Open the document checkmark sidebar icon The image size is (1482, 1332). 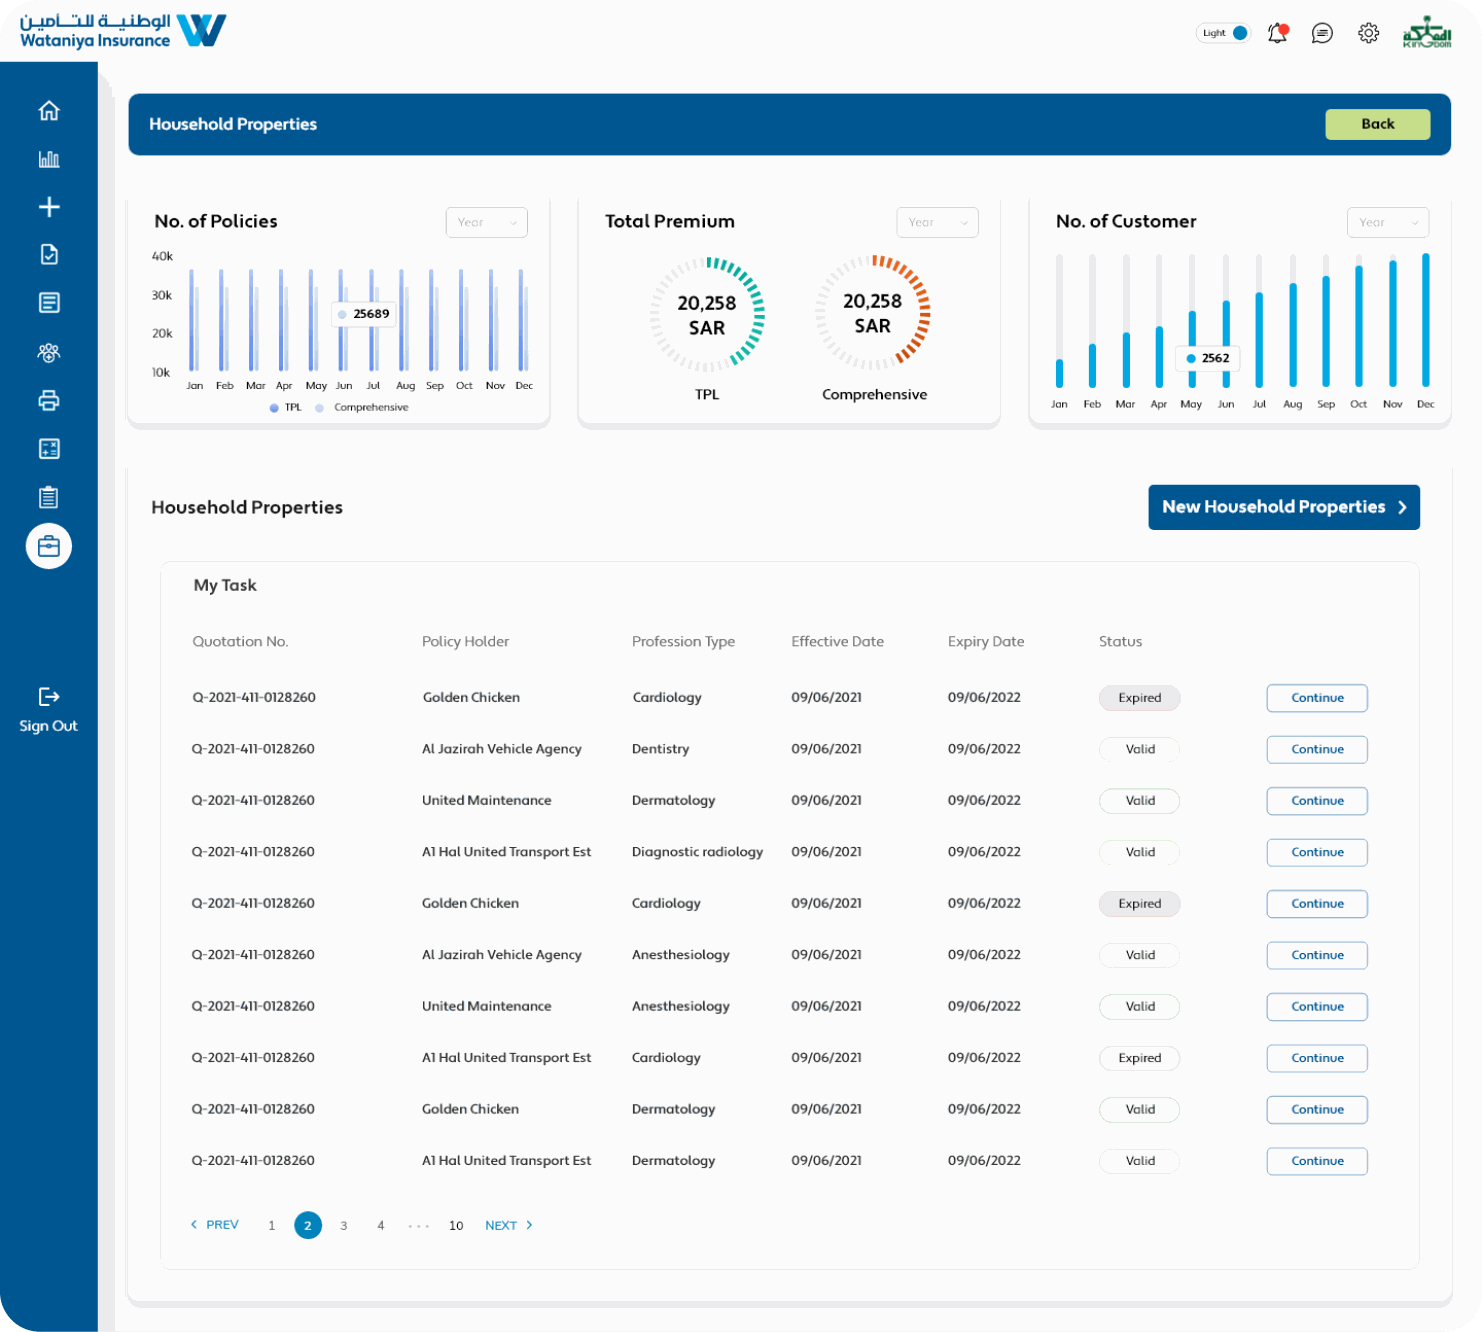click(x=49, y=255)
